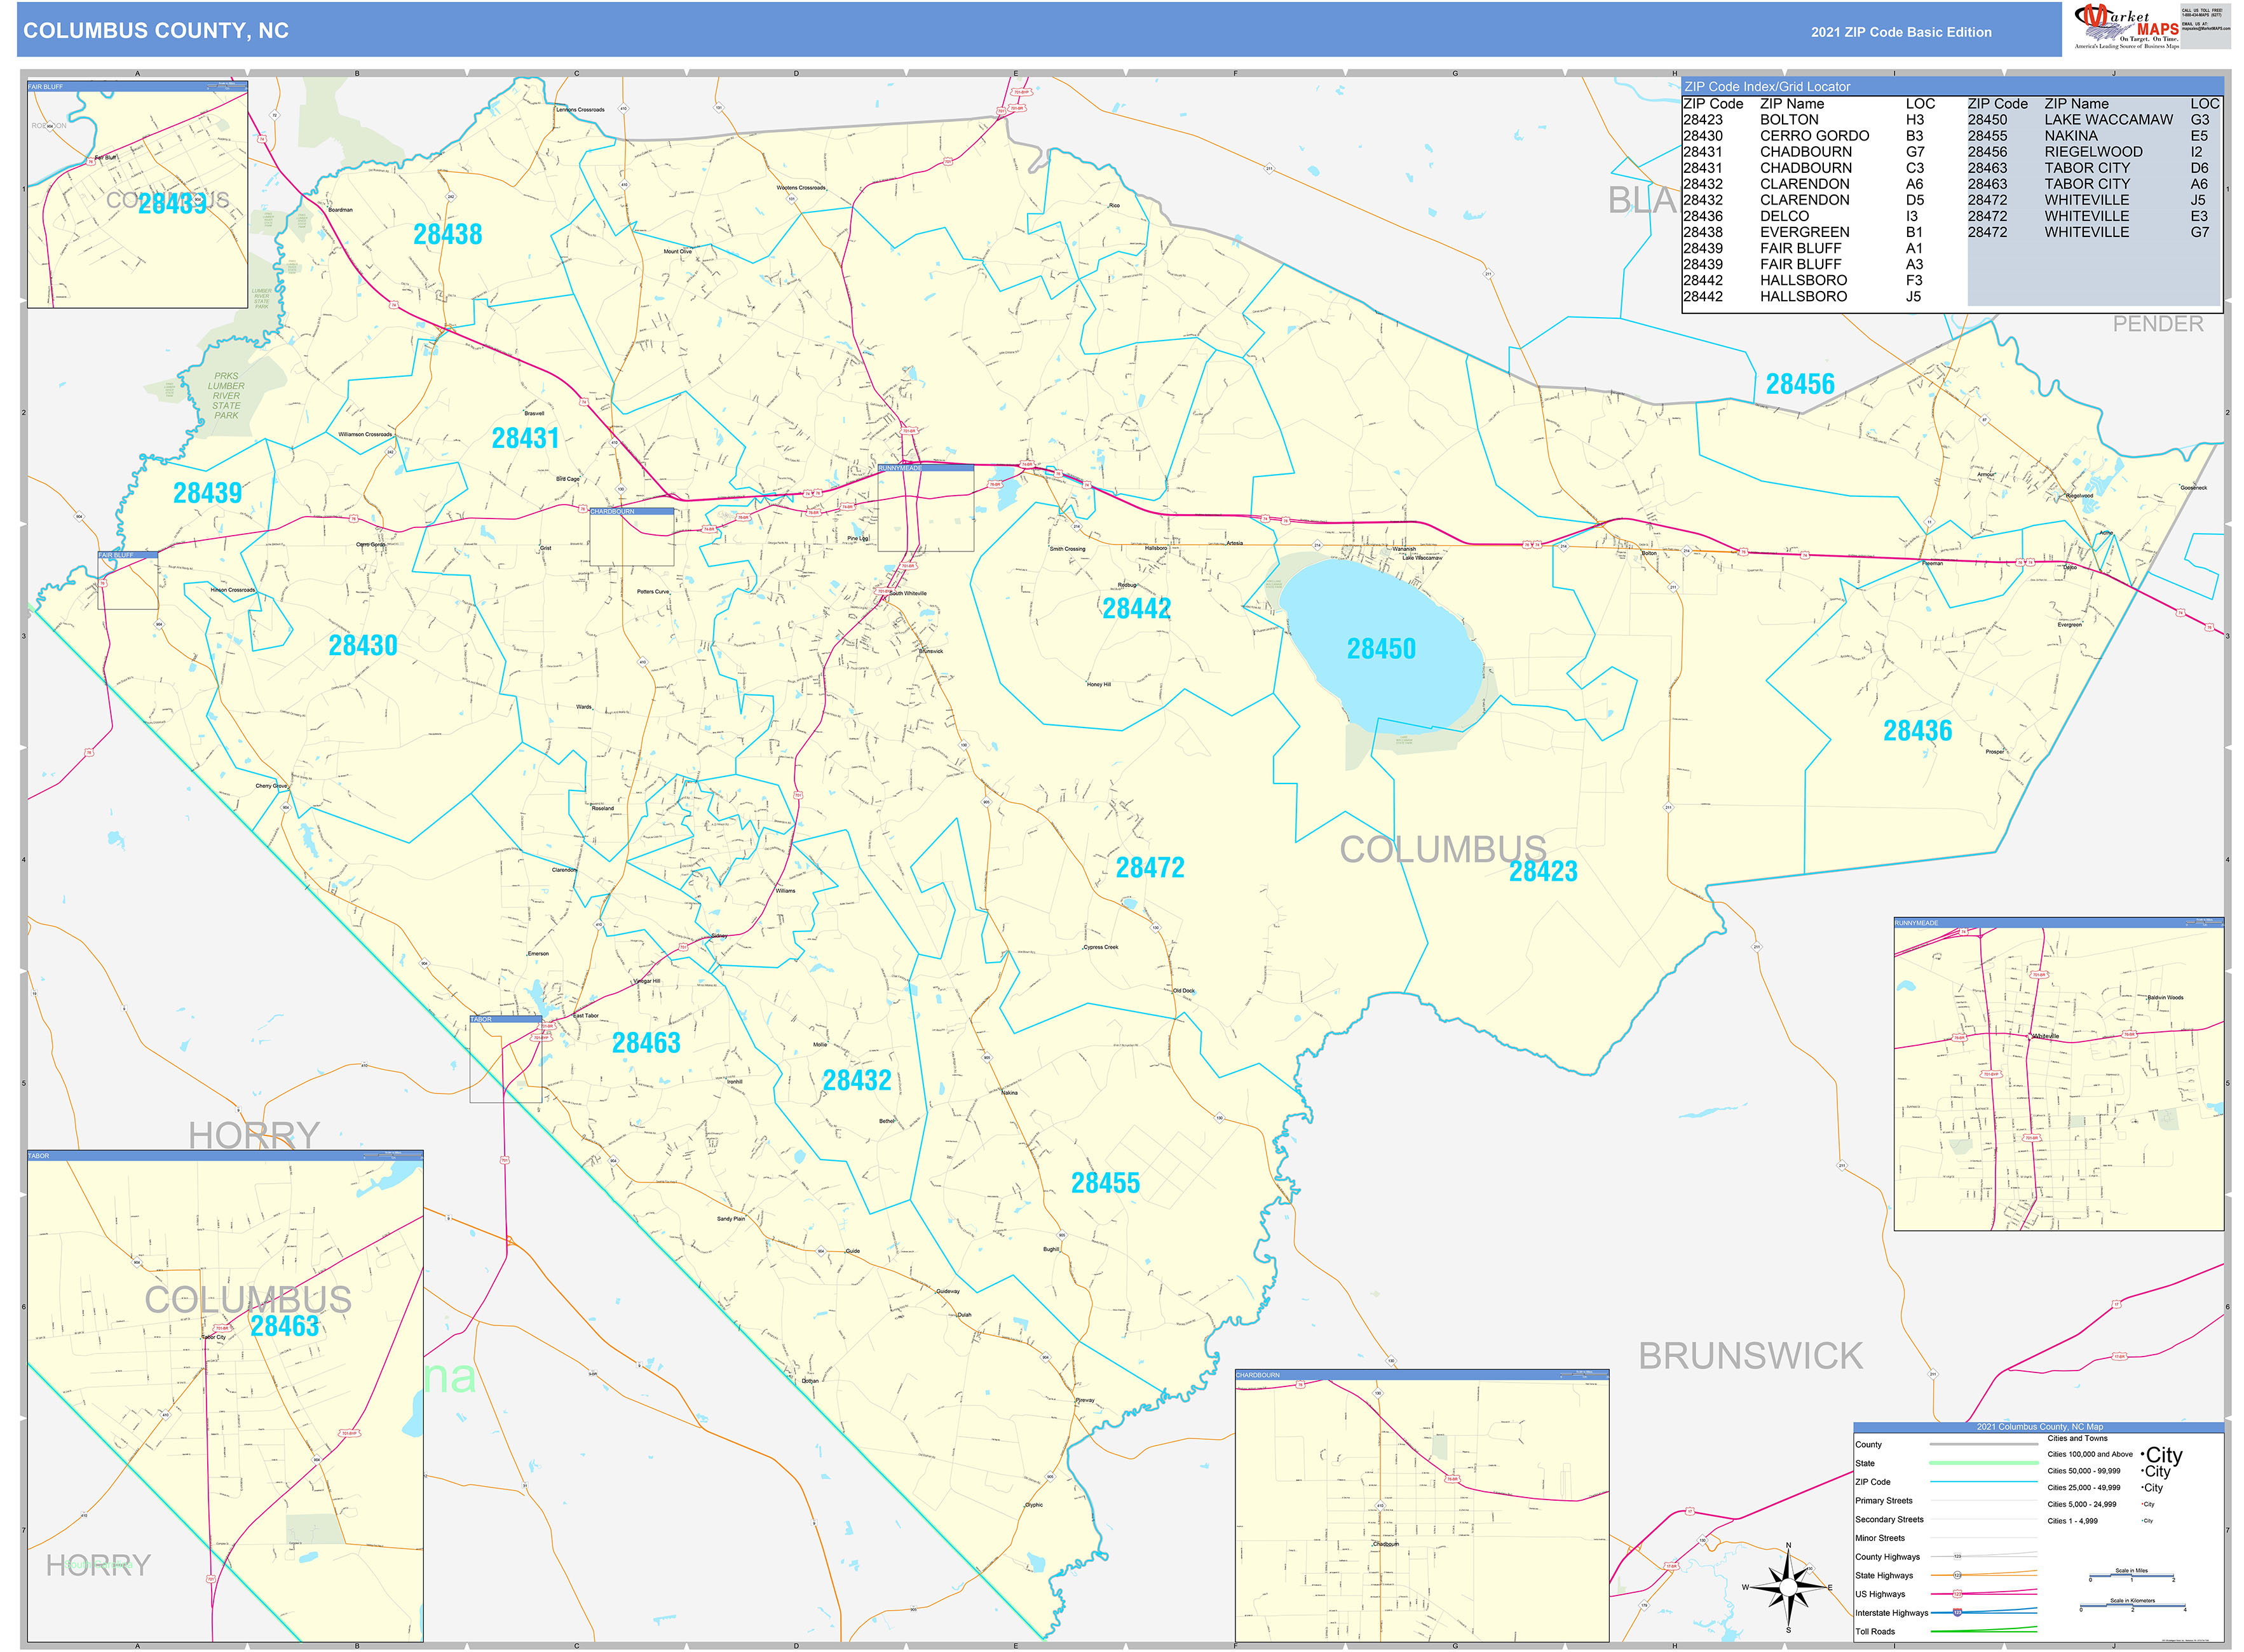Click the BRUNSWICK county label
2244x1652 pixels.
coord(1750,1357)
